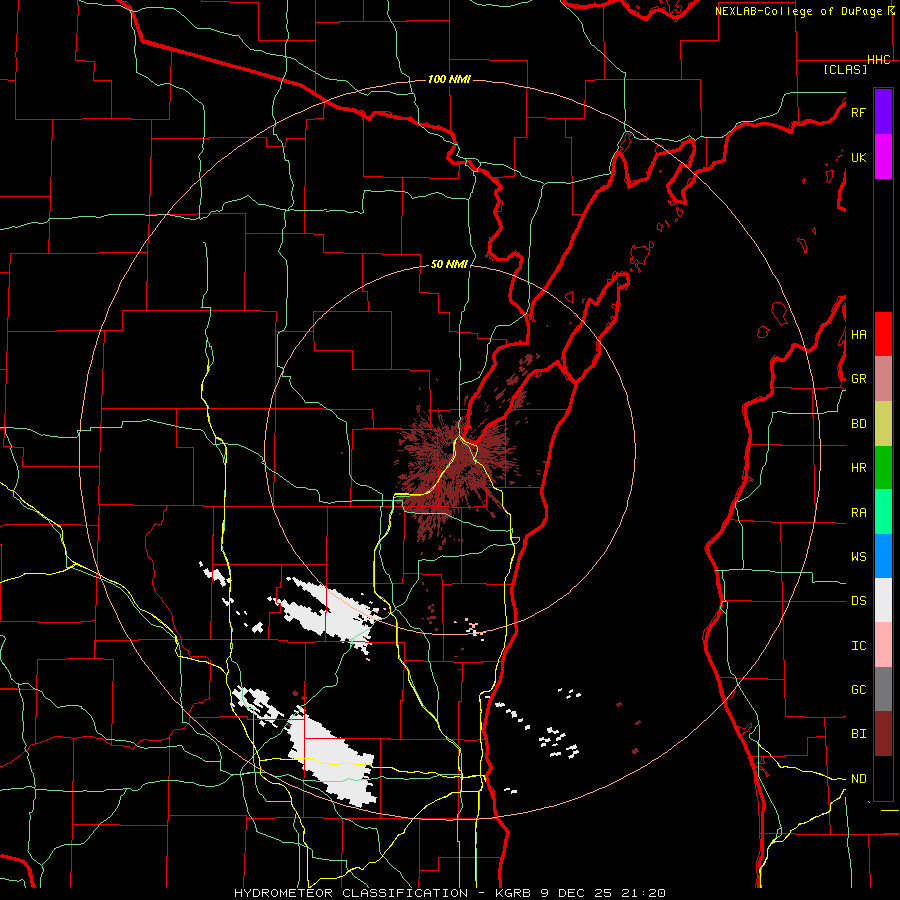The image size is (900, 900).
Task: Click the red HA legend color swatch
Action: point(883,334)
